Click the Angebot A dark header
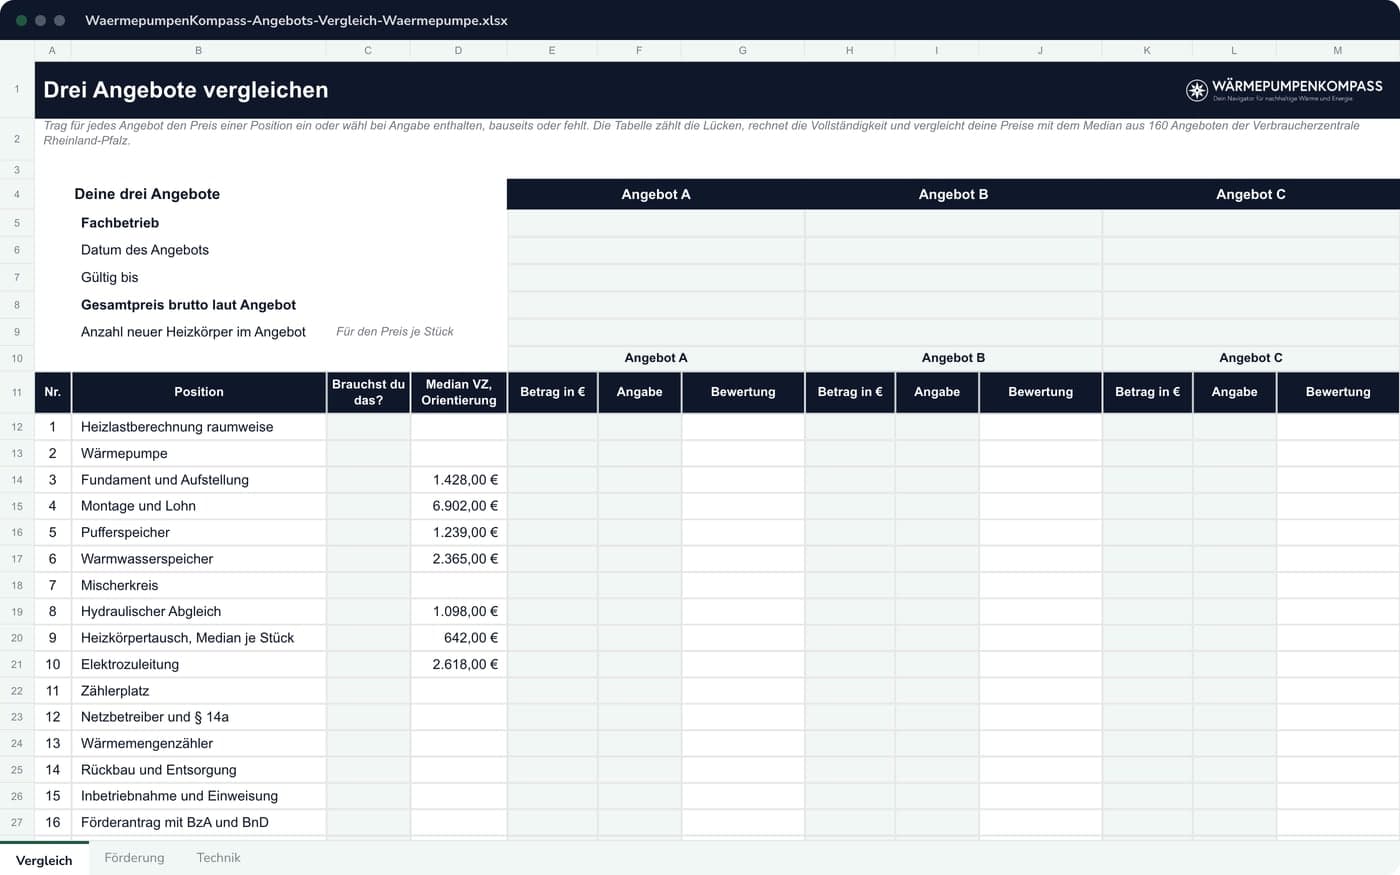This screenshot has width=1400, height=875. [656, 194]
